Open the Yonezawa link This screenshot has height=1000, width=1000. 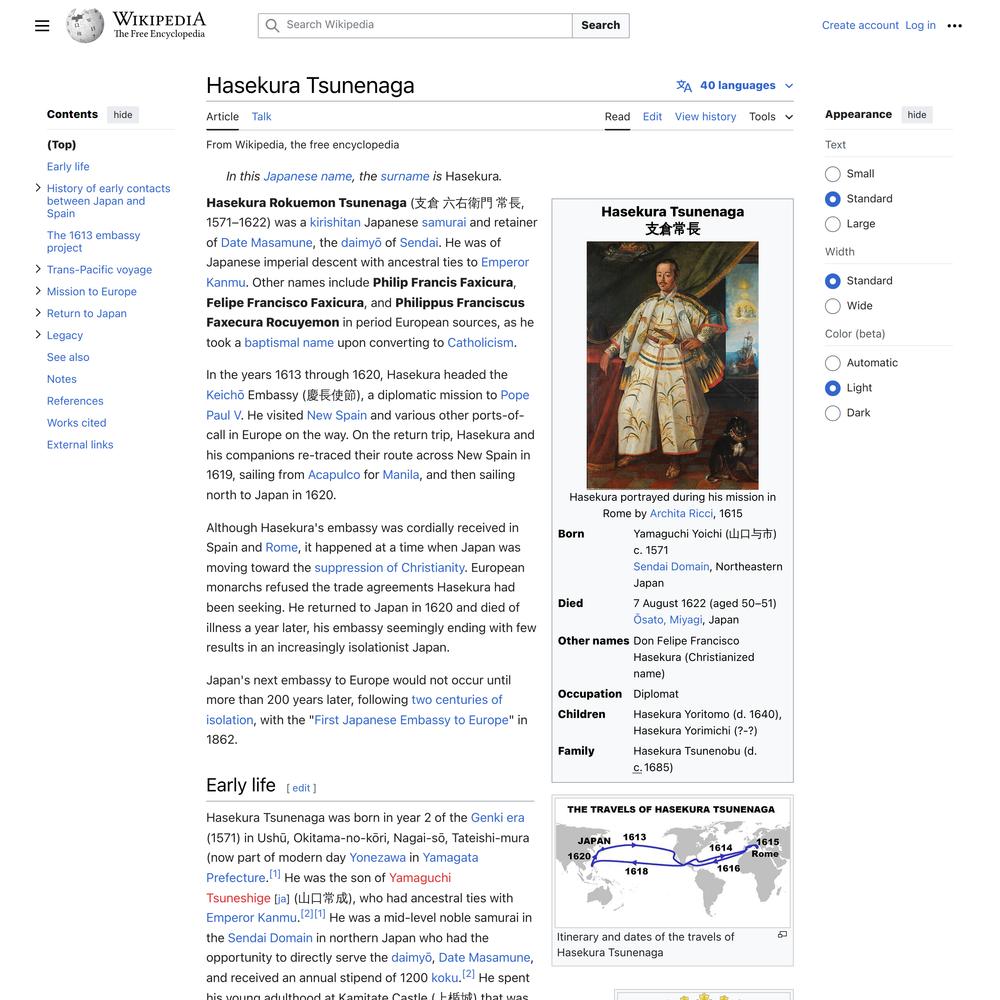tap(378, 858)
